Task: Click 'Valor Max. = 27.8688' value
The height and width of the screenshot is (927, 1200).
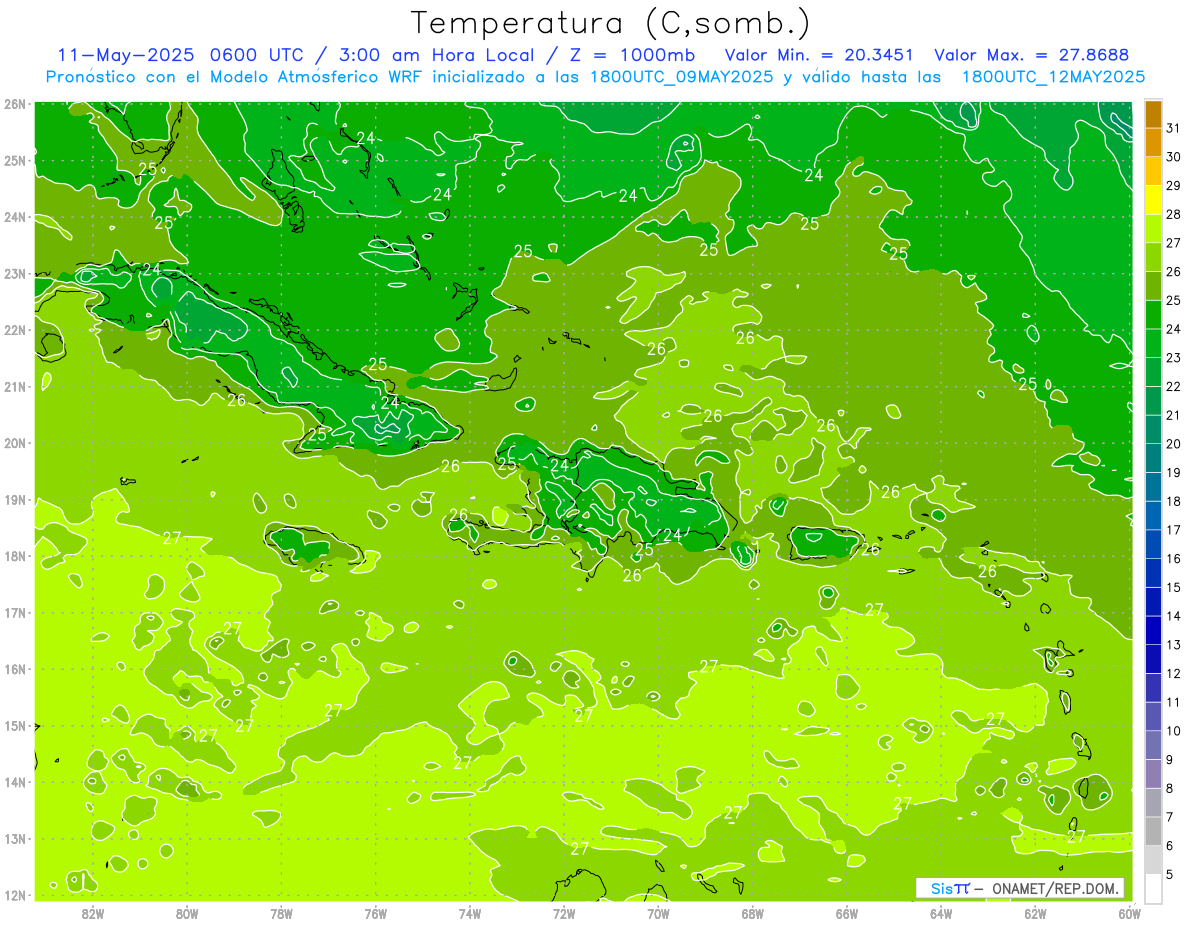Action: [x=1031, y=54]
